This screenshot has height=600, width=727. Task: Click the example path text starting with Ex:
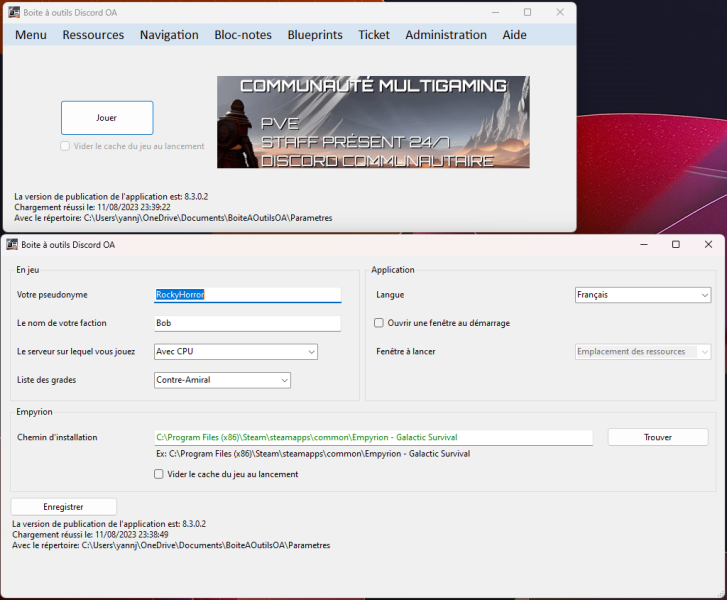pos(313,453)
